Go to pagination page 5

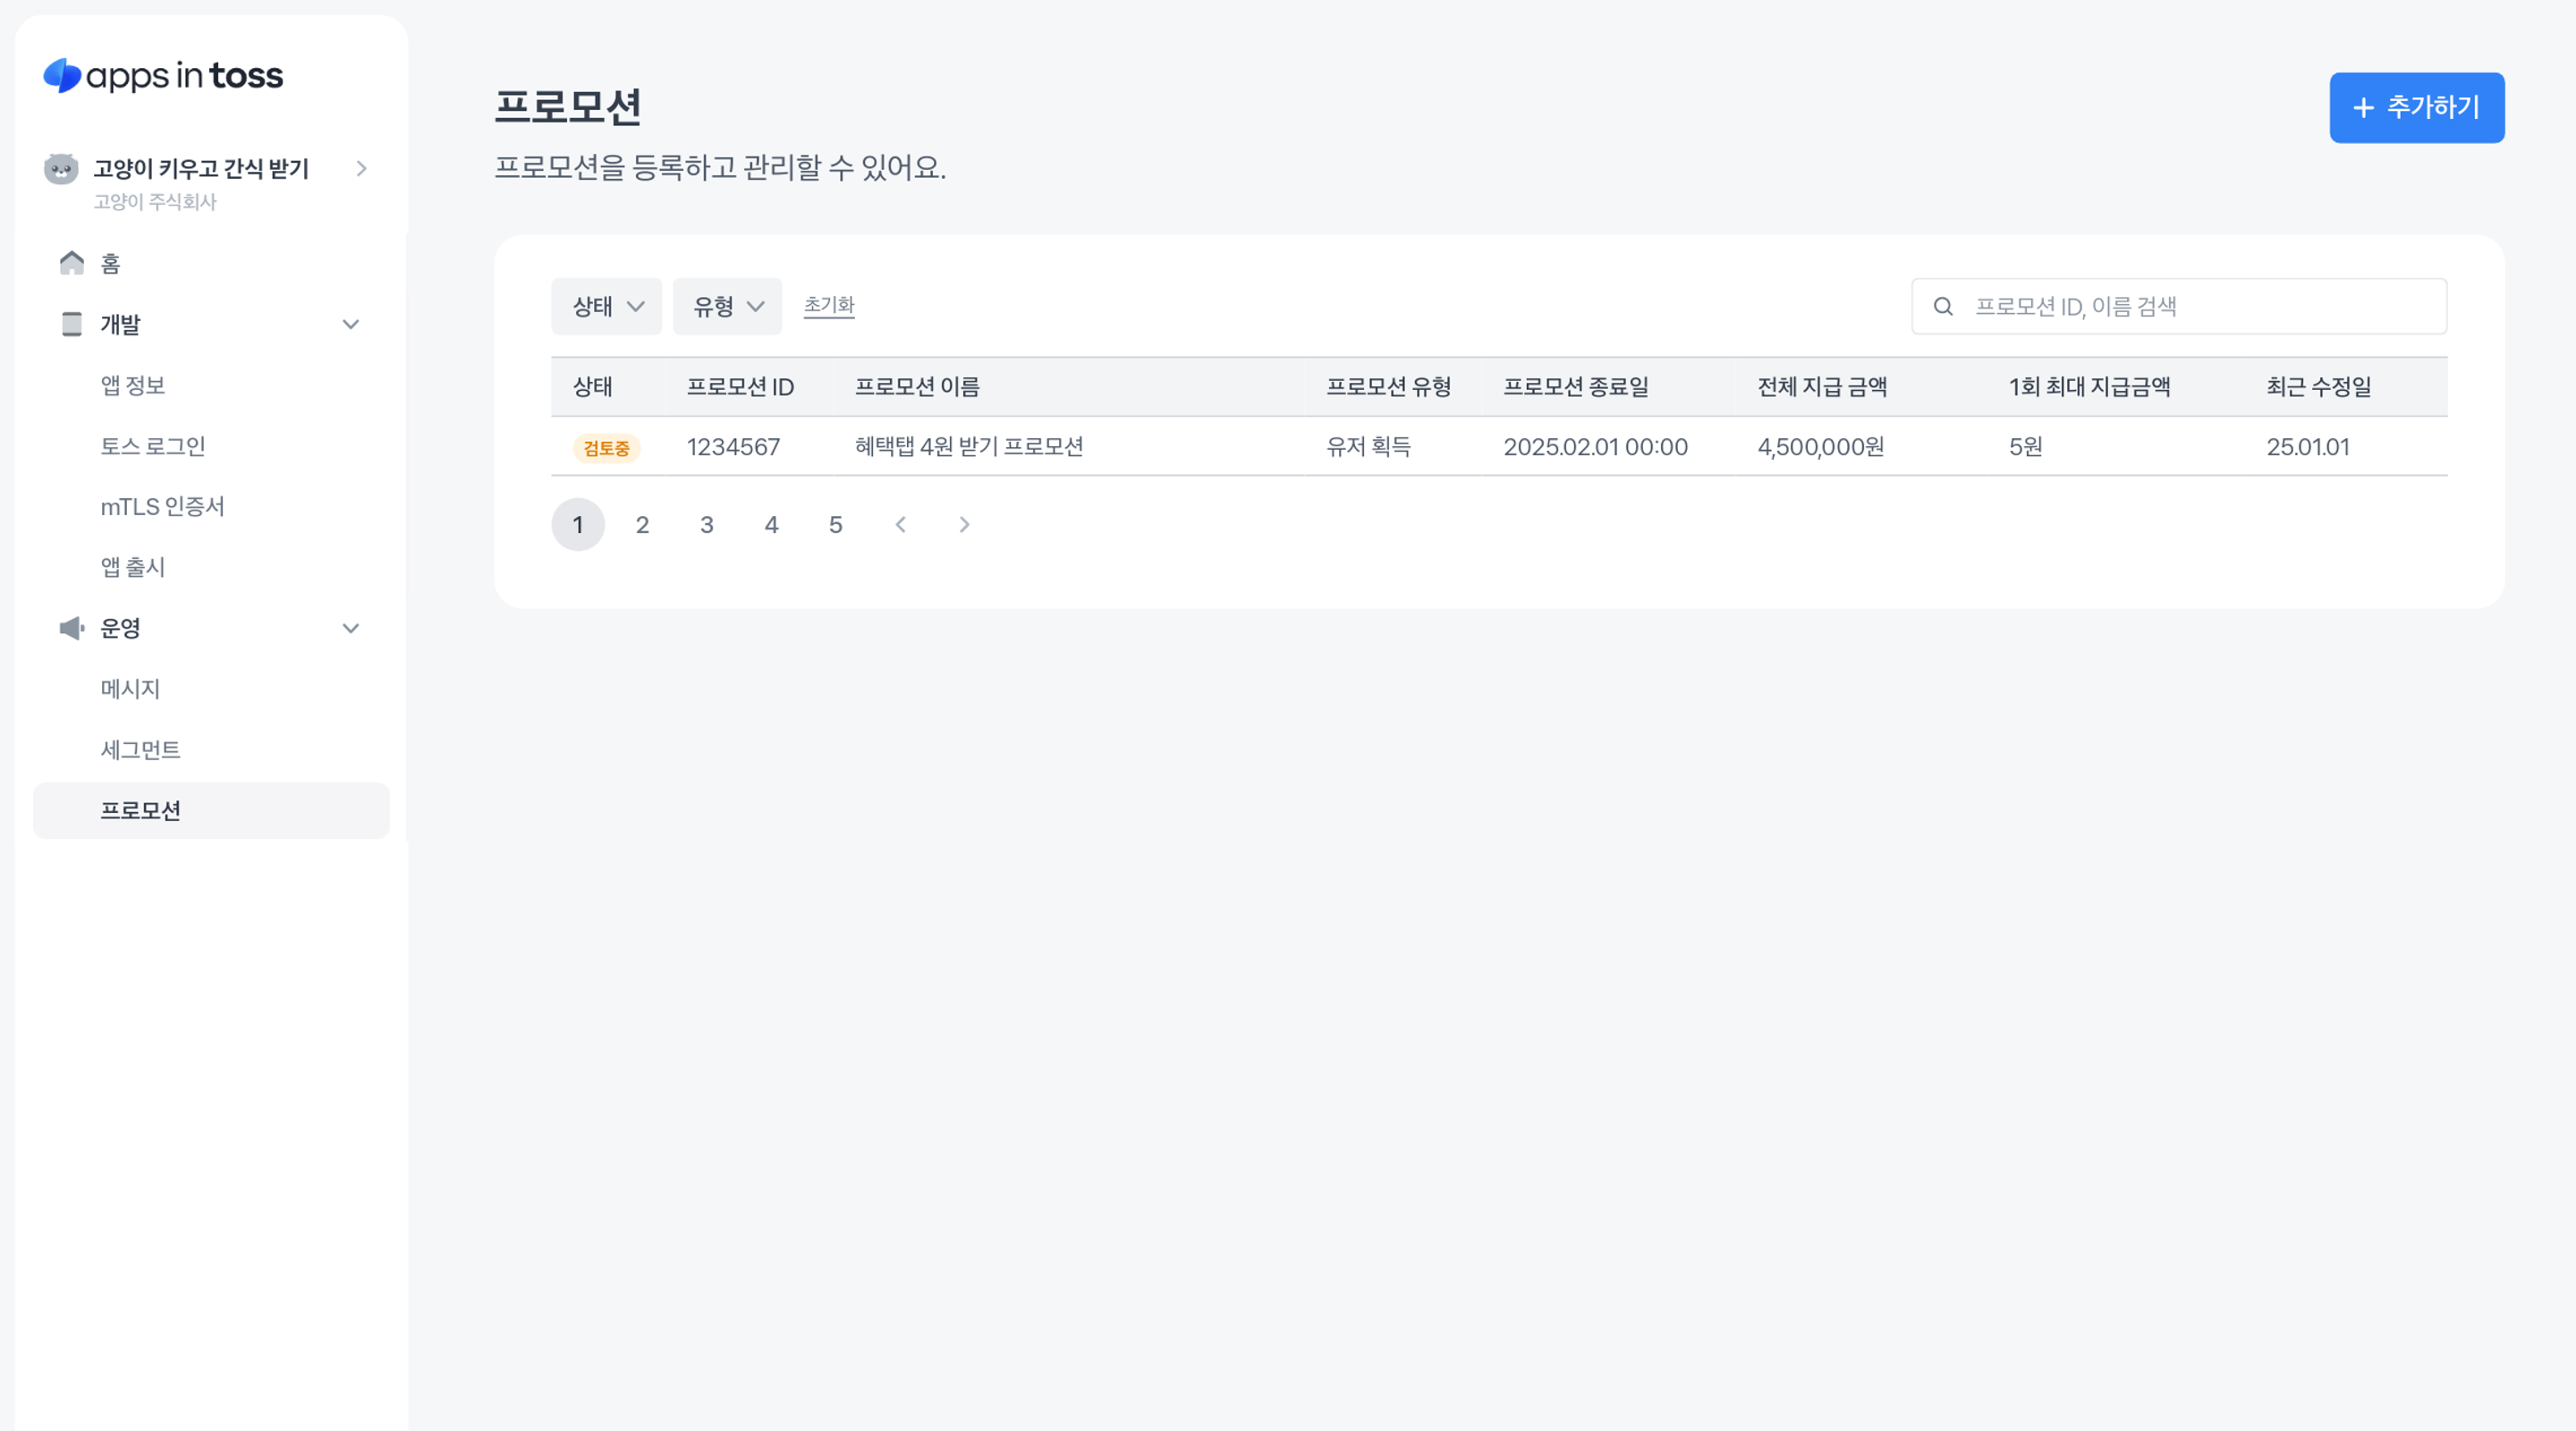[x=836, y=525]
